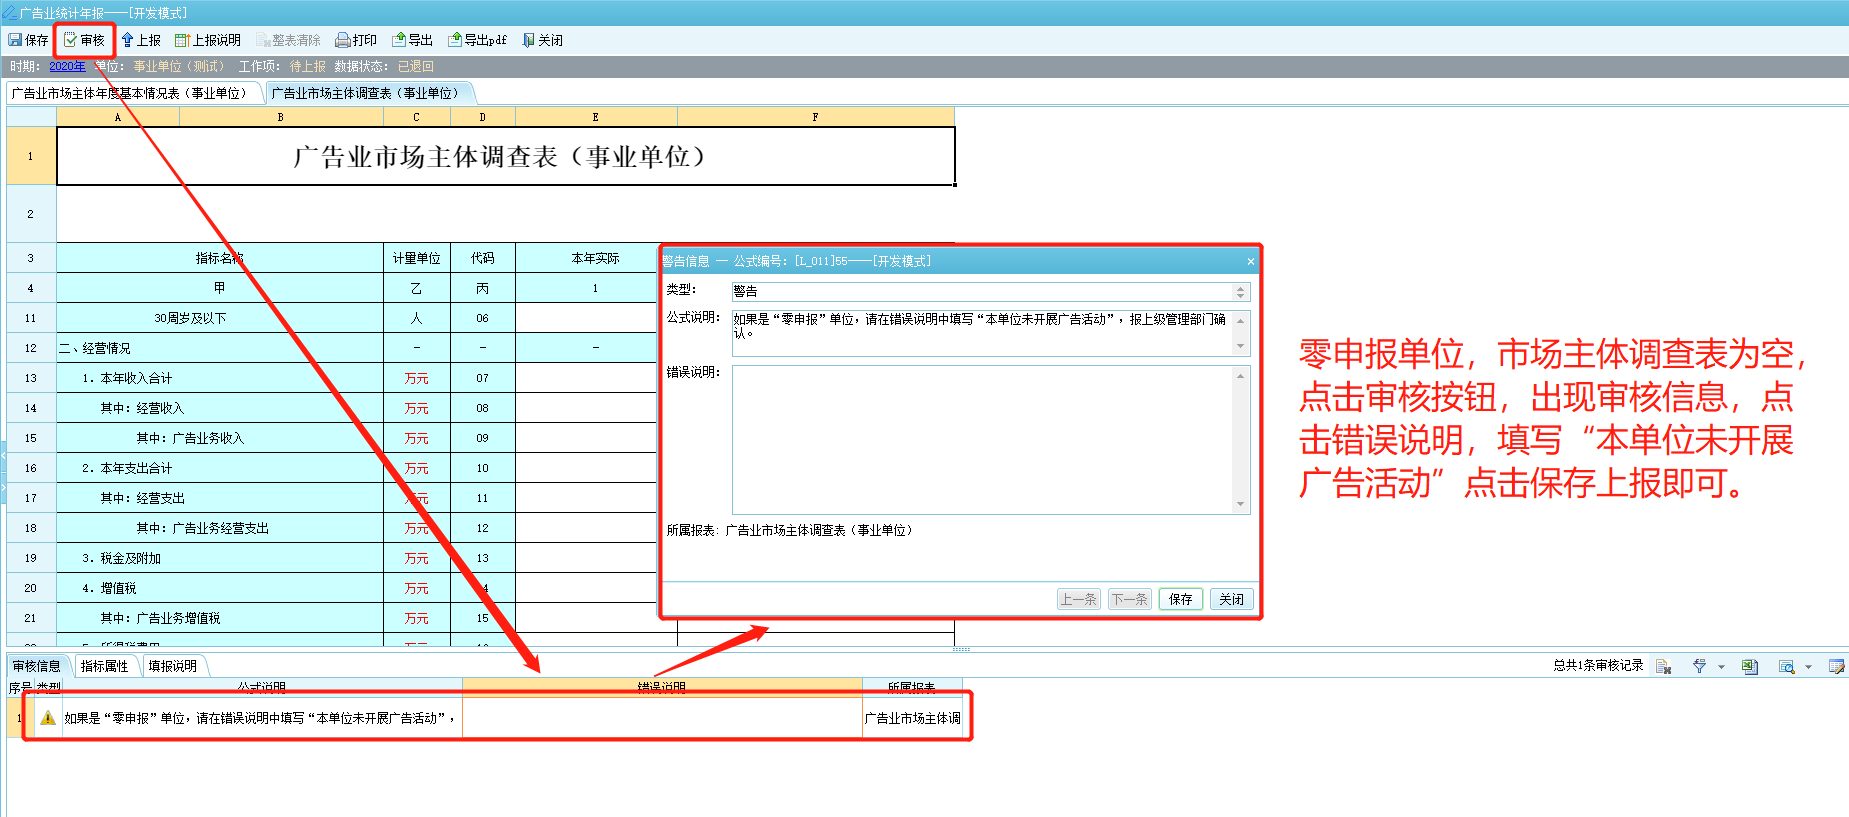Click the 导出pdf toolbar icon
The image size is (1849, 817).
point(455,40)
